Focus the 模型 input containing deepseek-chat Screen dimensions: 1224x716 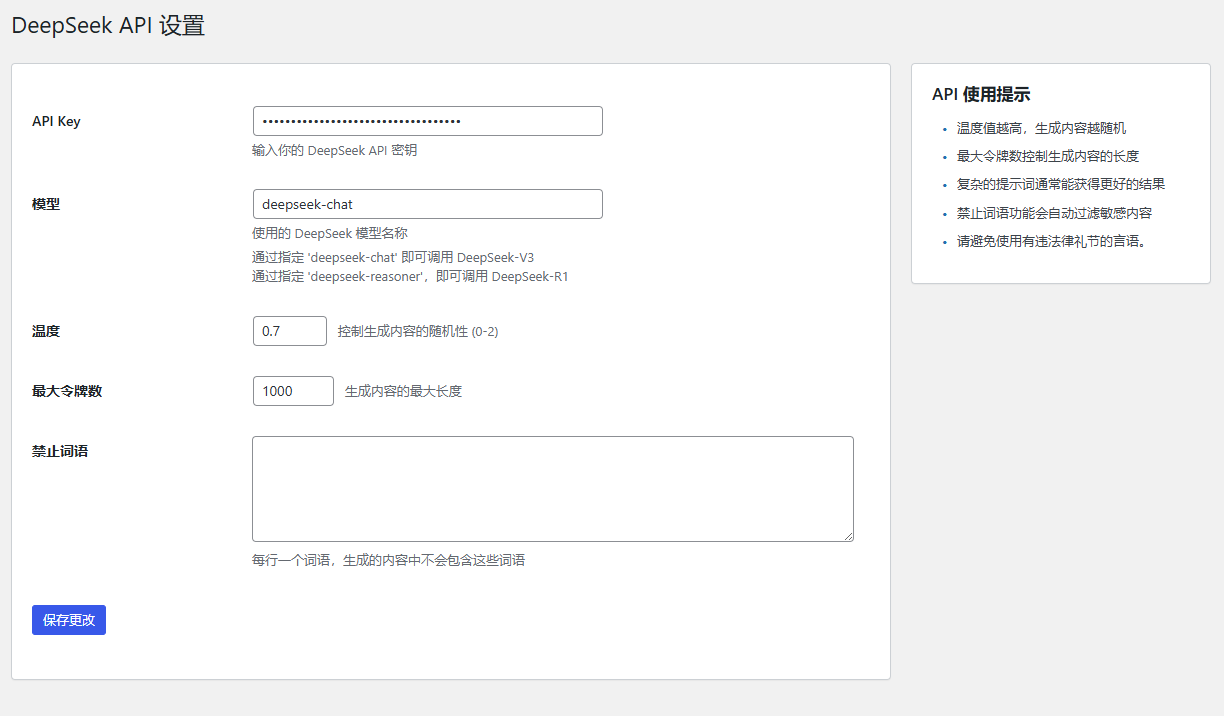[x=427, y=204]
